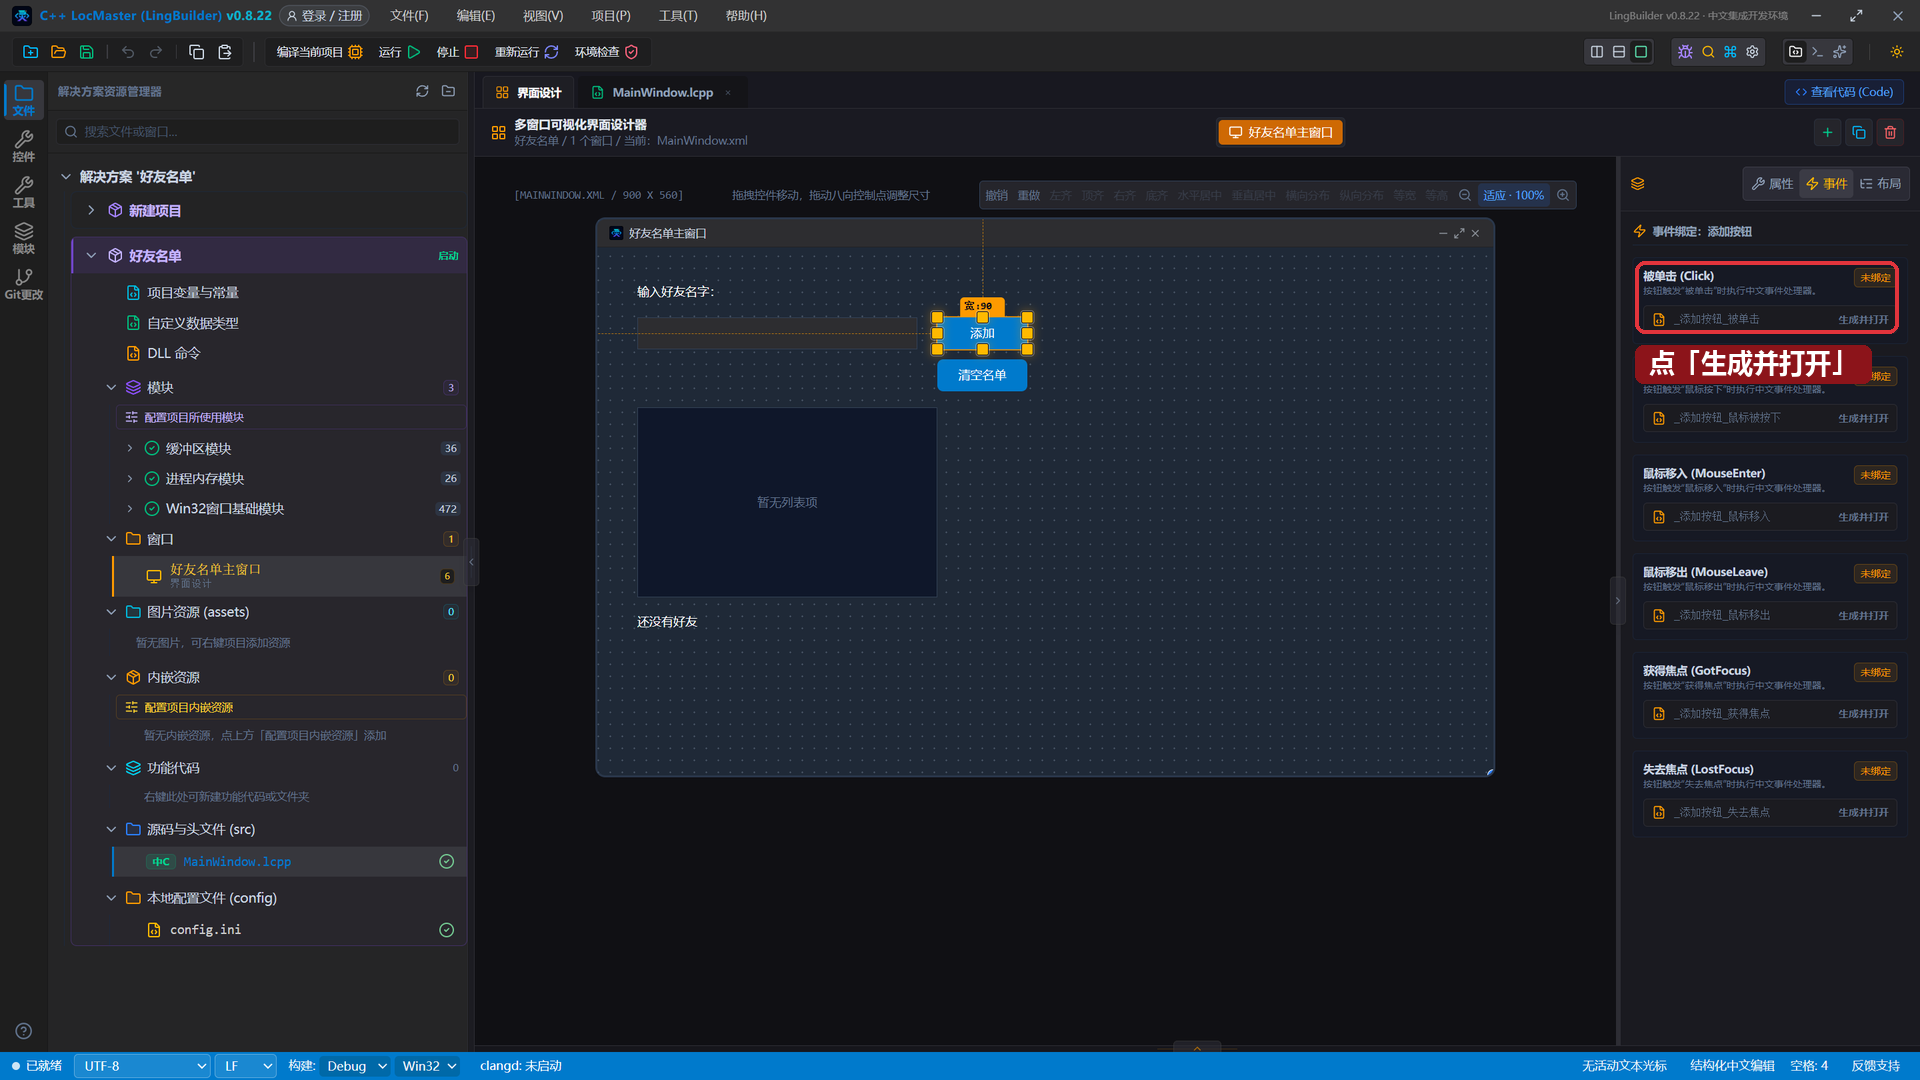Collapse the 图片资源 (assets) folder
This screenshot has height=1080, width=1920.
(111, 612)
